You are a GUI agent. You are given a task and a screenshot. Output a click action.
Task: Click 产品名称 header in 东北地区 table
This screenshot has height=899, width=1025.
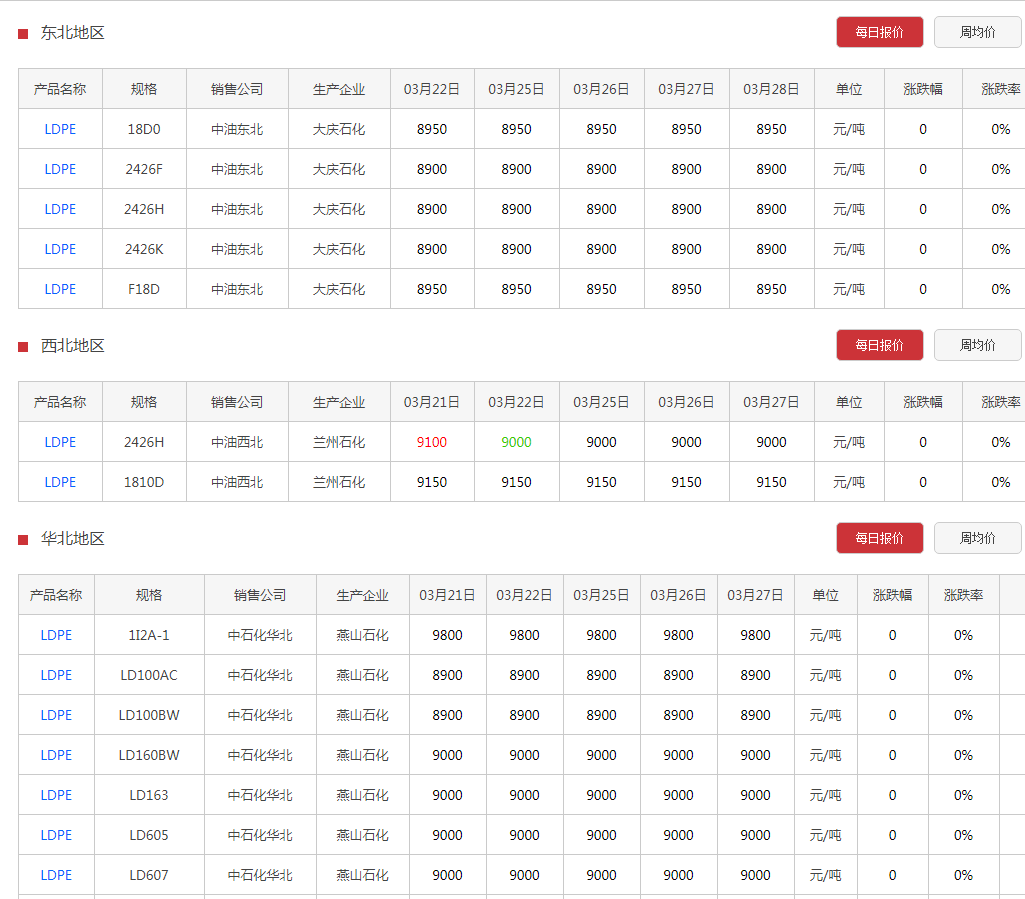(x=60, y=89)
